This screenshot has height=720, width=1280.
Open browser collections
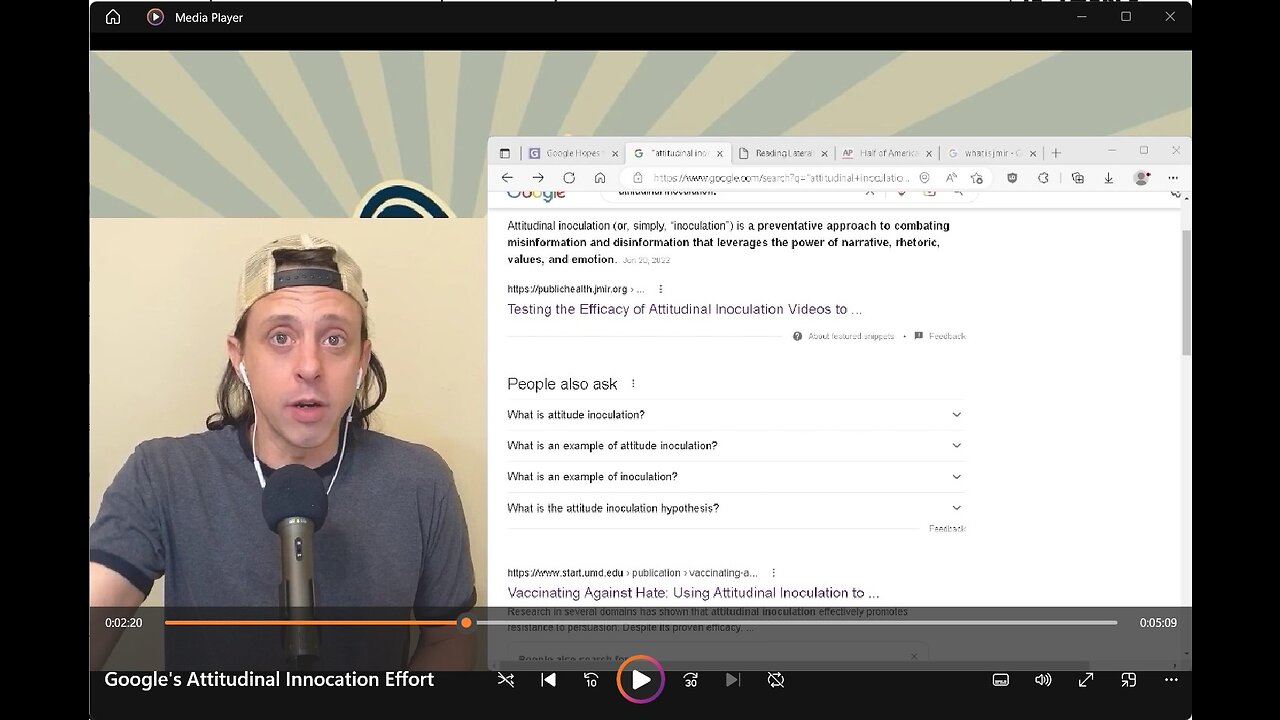tap(1077, 178)
